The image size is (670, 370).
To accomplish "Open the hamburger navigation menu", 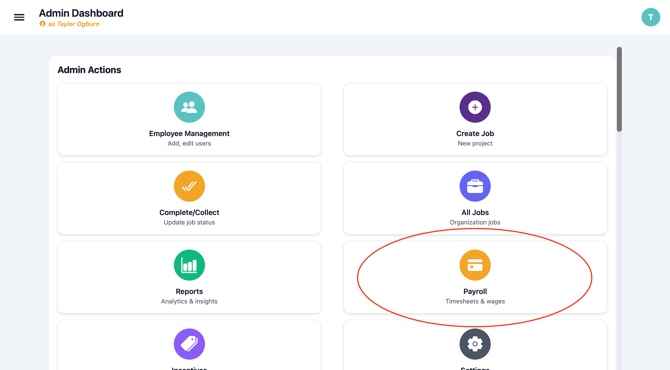I will click(19, 18).
